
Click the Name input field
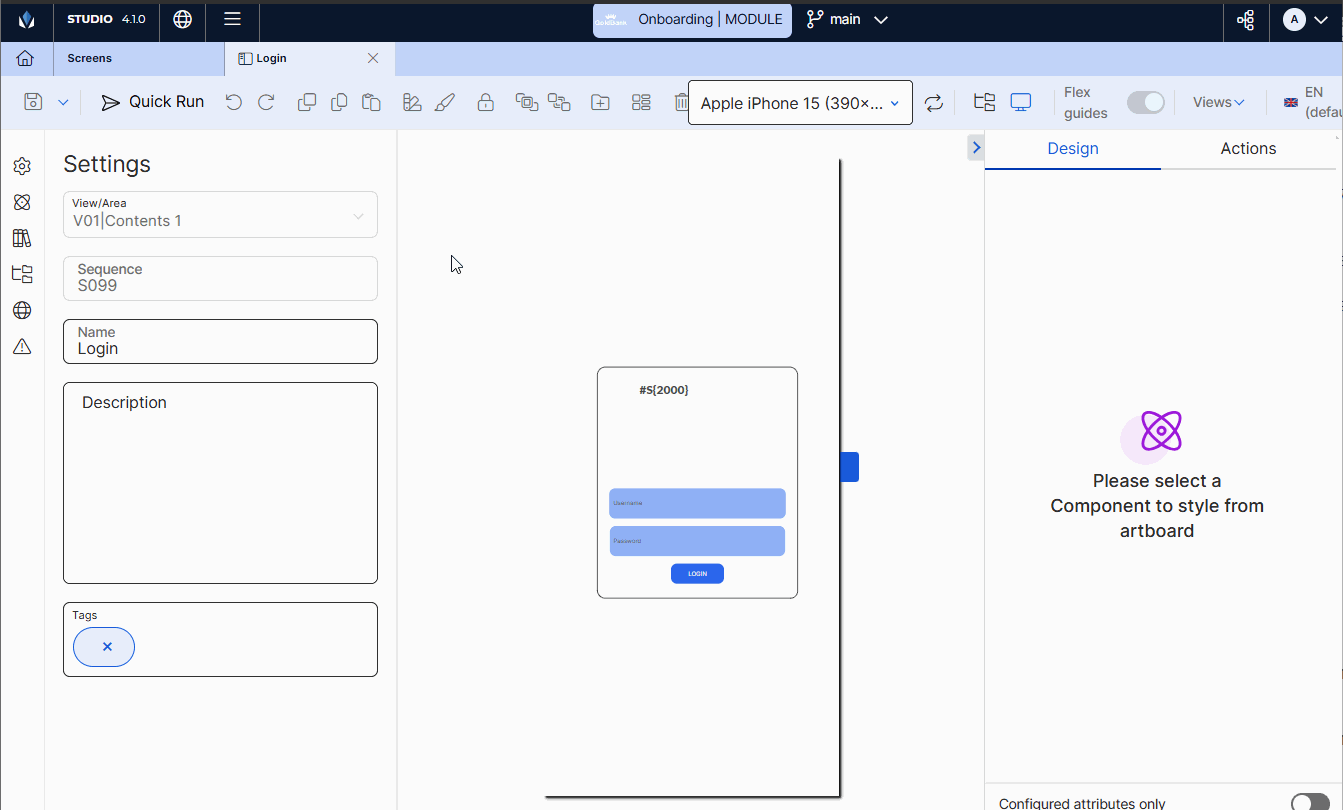click(220, 348)
